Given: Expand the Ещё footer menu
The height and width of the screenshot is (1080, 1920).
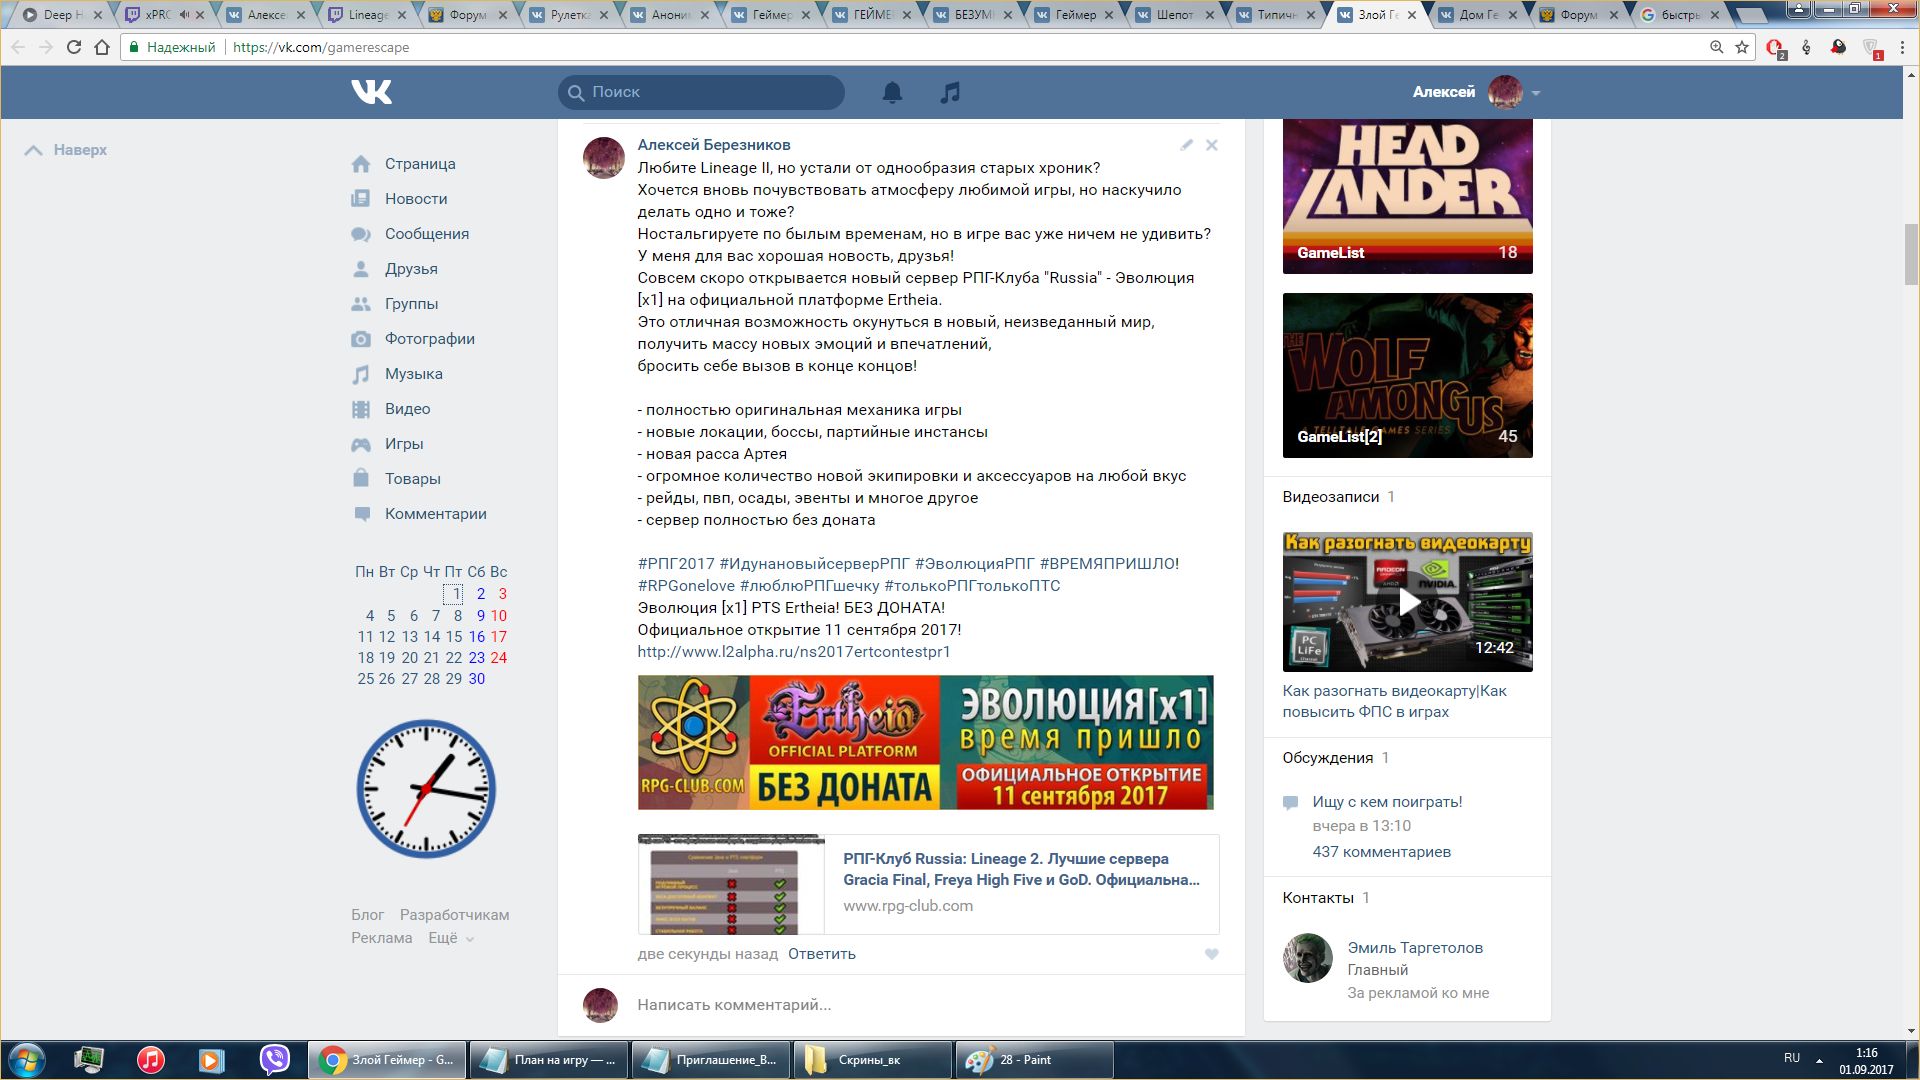Looking at the screenshot, I should pyautogui.click(x=451, y=938).
